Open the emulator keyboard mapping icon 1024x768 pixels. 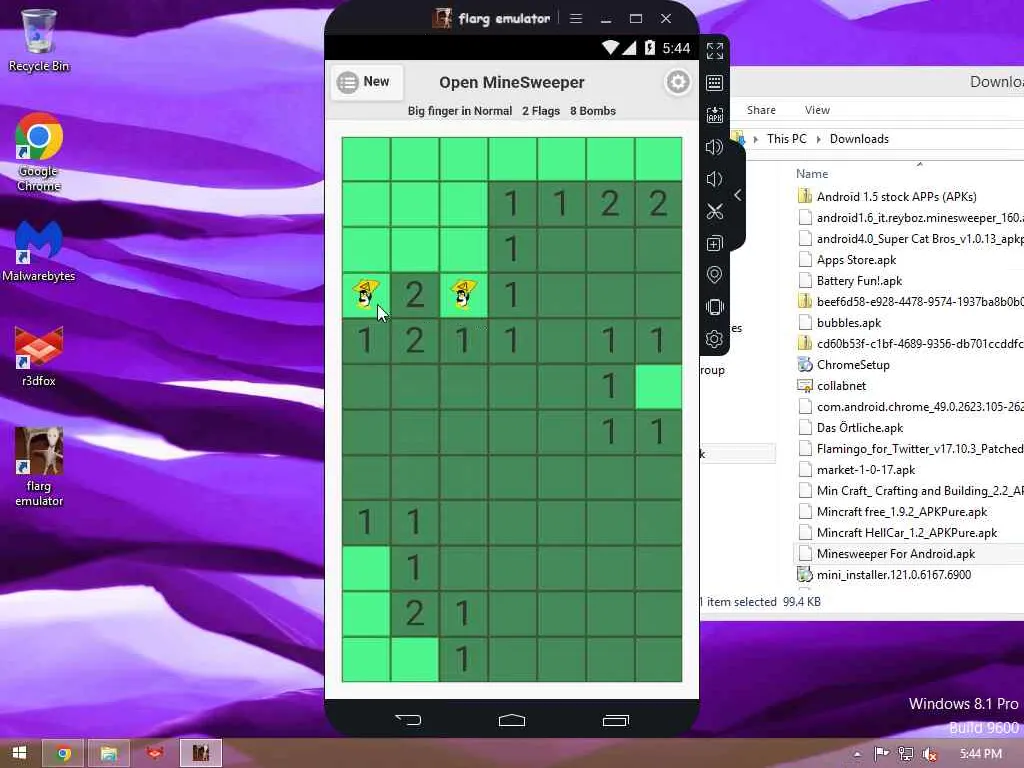(714, 82)
